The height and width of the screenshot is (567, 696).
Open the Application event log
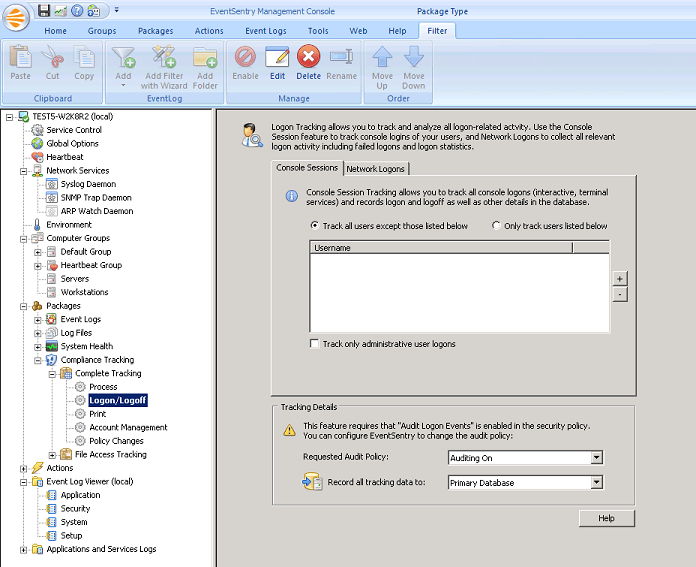point(80,495)
